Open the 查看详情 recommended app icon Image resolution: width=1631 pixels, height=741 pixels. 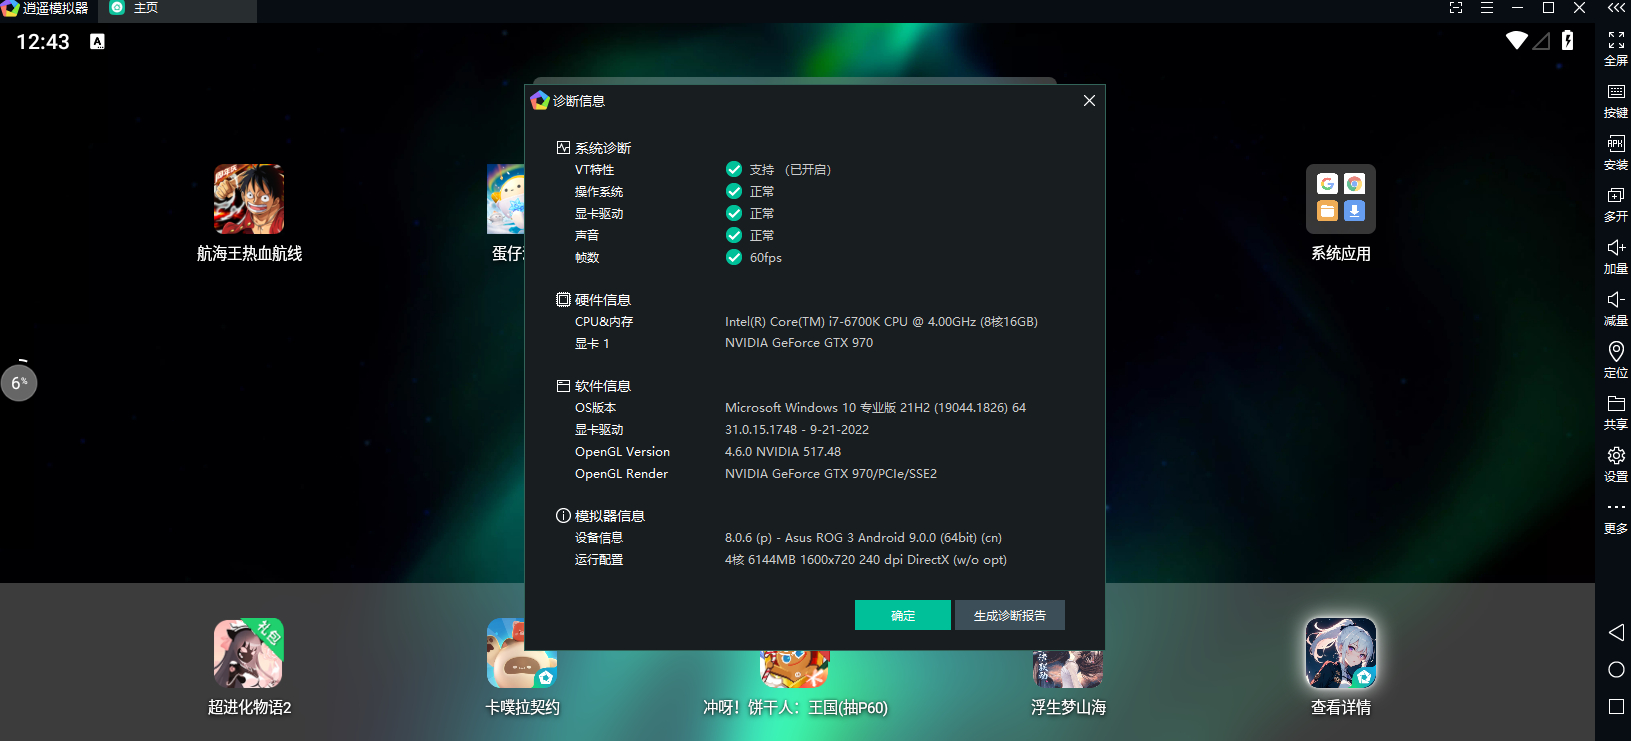tap(1341, 653)
